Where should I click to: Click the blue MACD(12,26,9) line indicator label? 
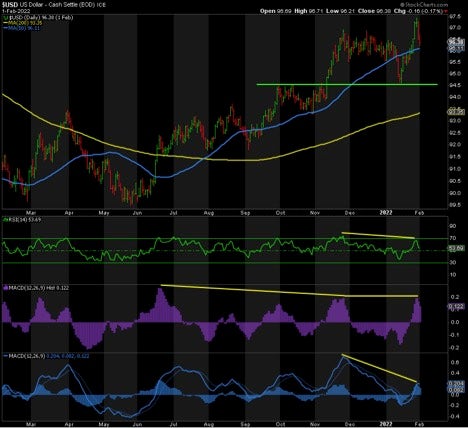click(x=46, y=356)
